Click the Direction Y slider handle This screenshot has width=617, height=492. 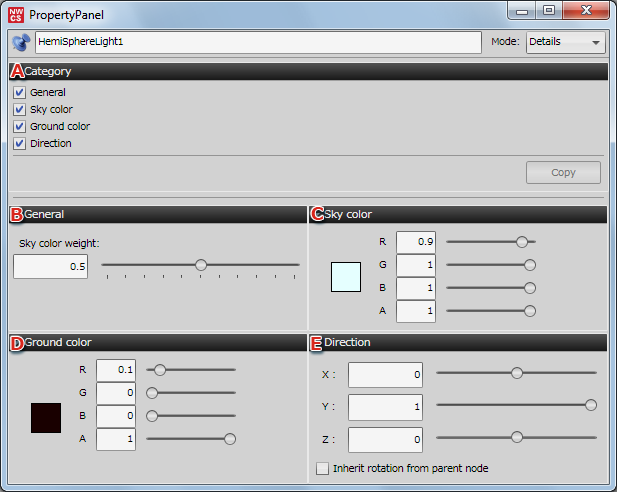tap(590, 405)
